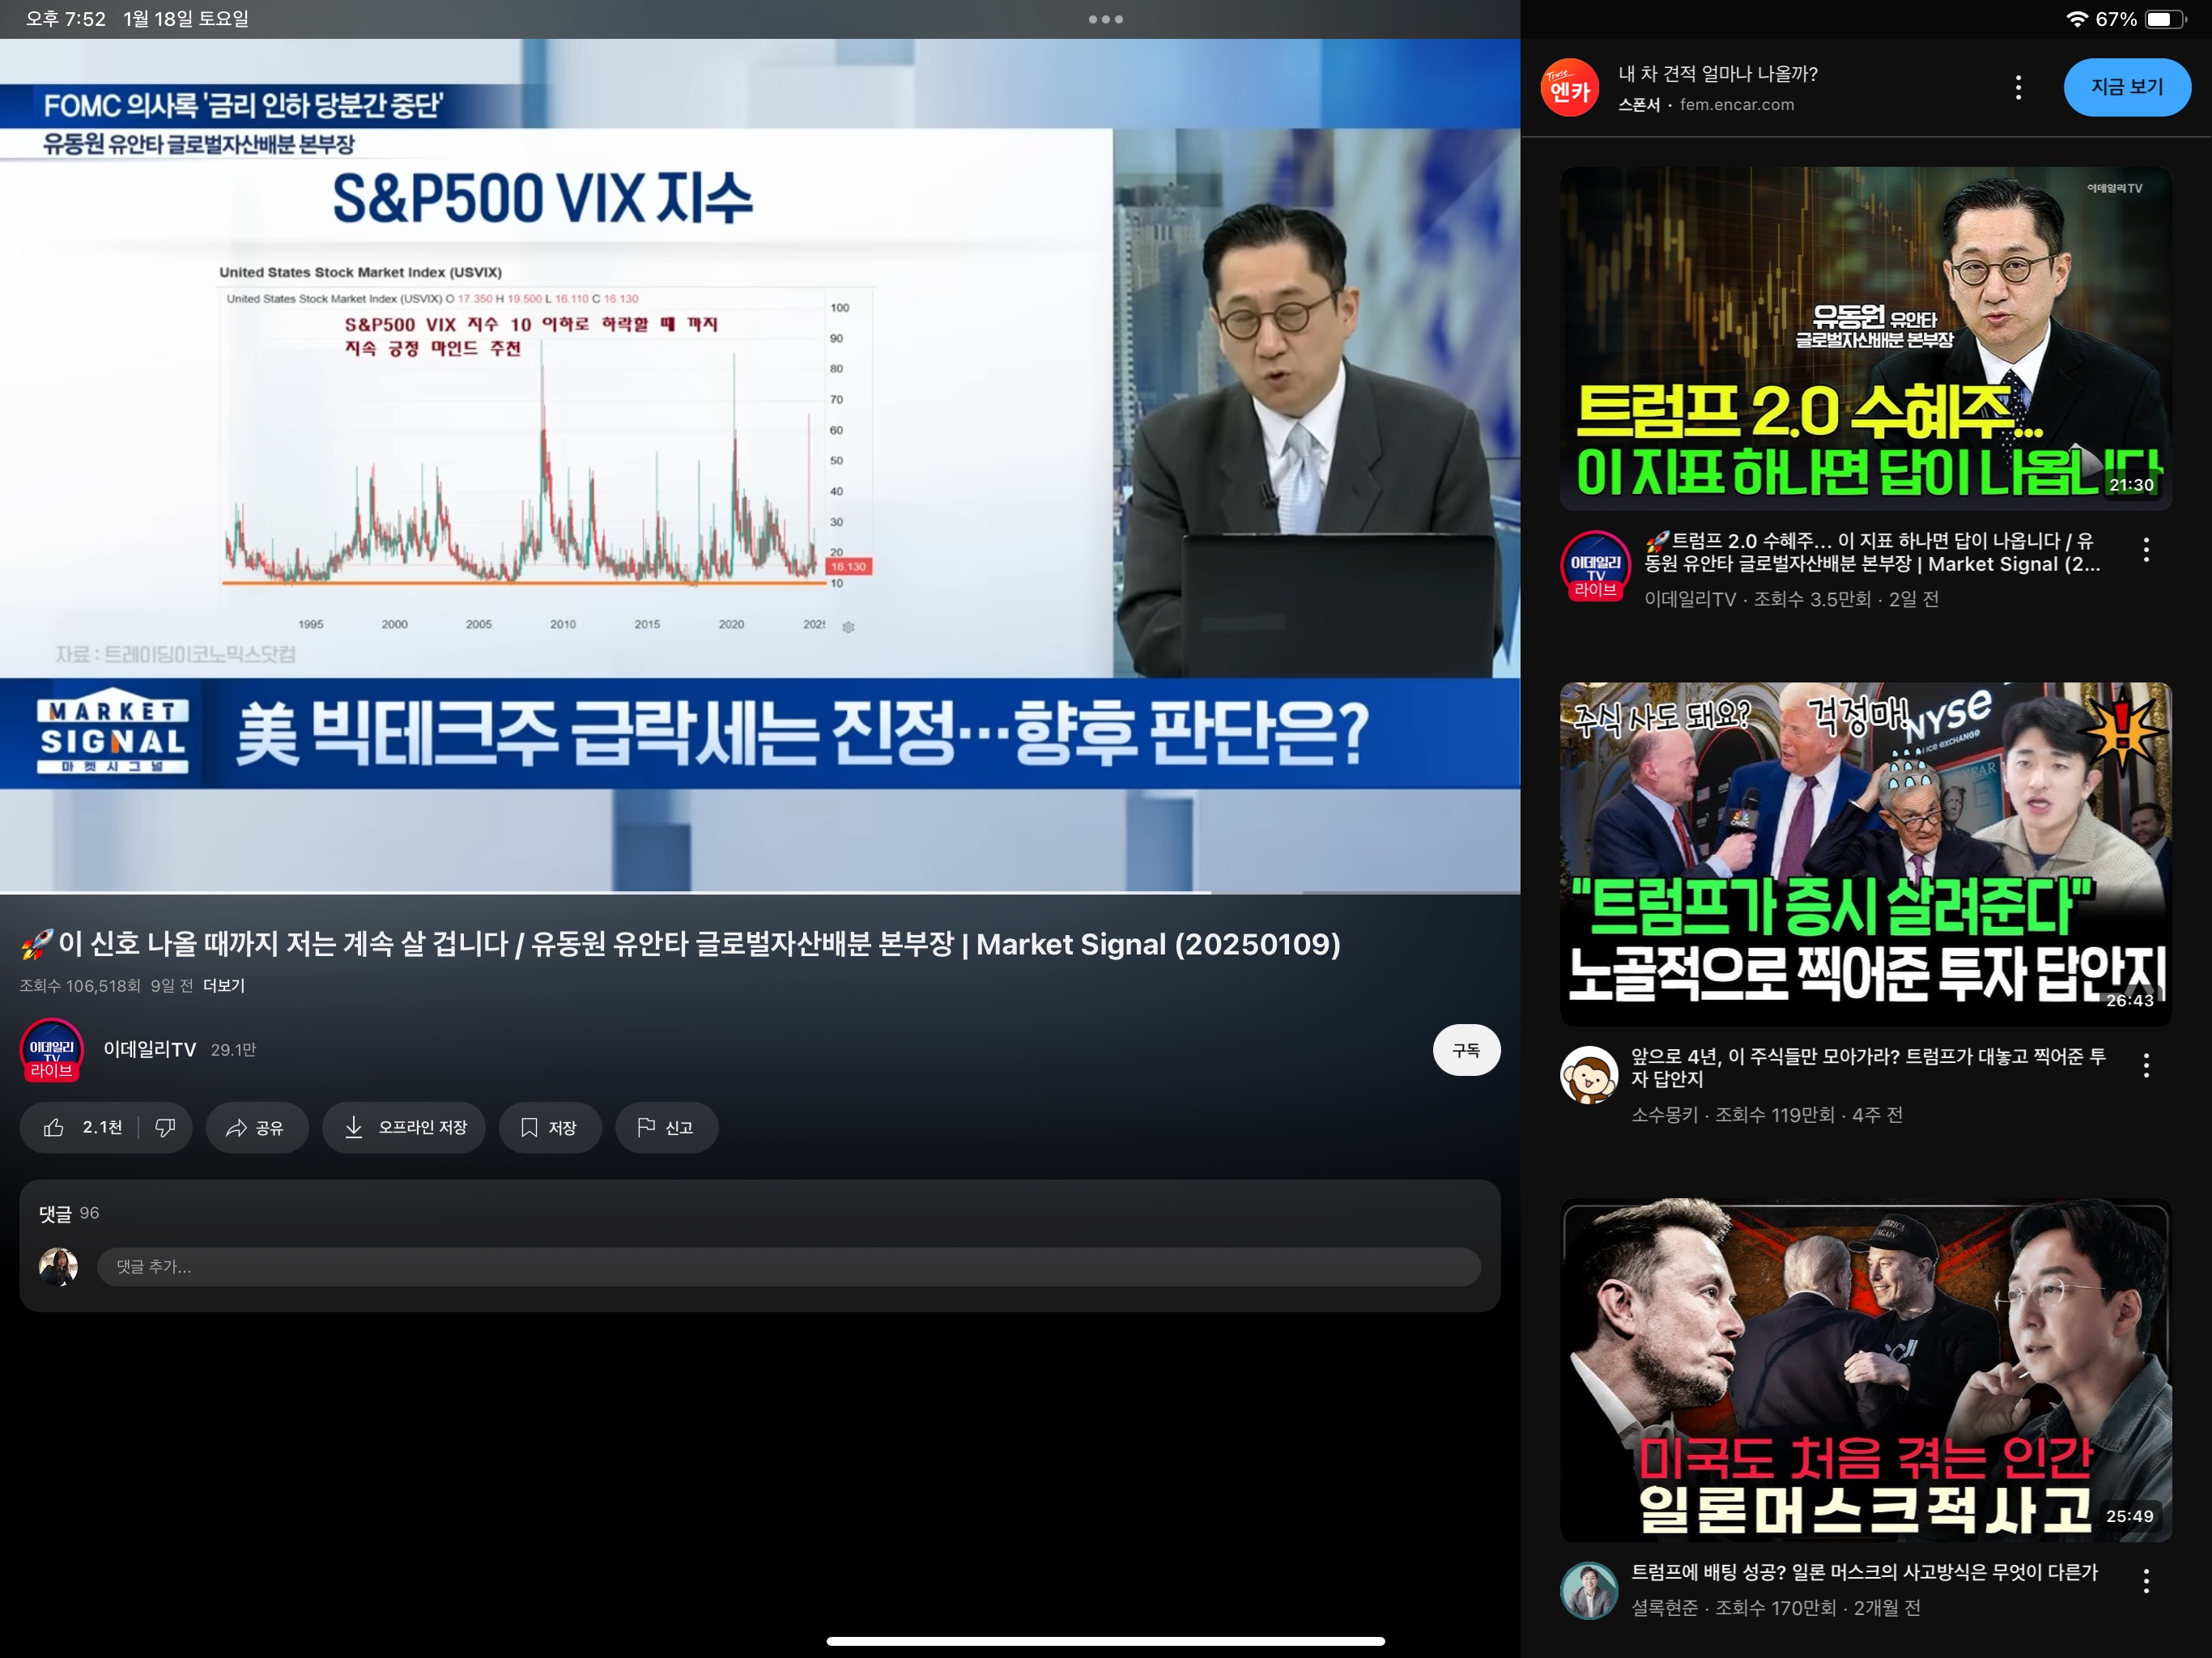Tap the clock 오후 7:52 in status bar
Viewport: 2212px width, 1658px height.
pyautogui.click(x=66, y=19)
